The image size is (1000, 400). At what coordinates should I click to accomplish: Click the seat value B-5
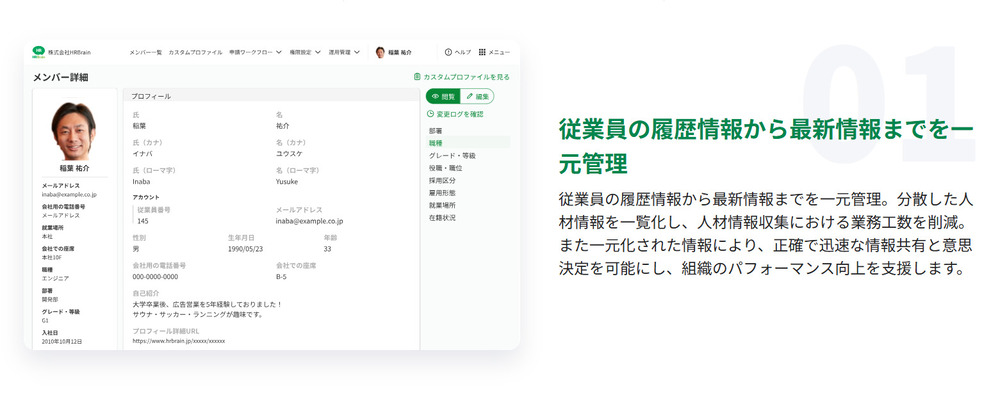point(281,277)
